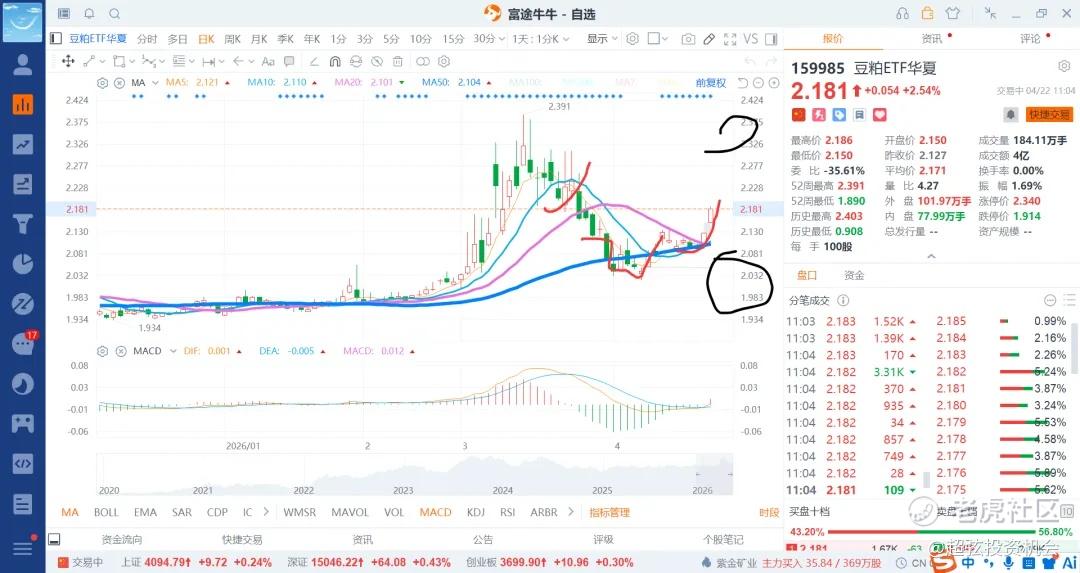Click the 时段 time-period link
1080x573 pixels.
click(x=769, y=512)
